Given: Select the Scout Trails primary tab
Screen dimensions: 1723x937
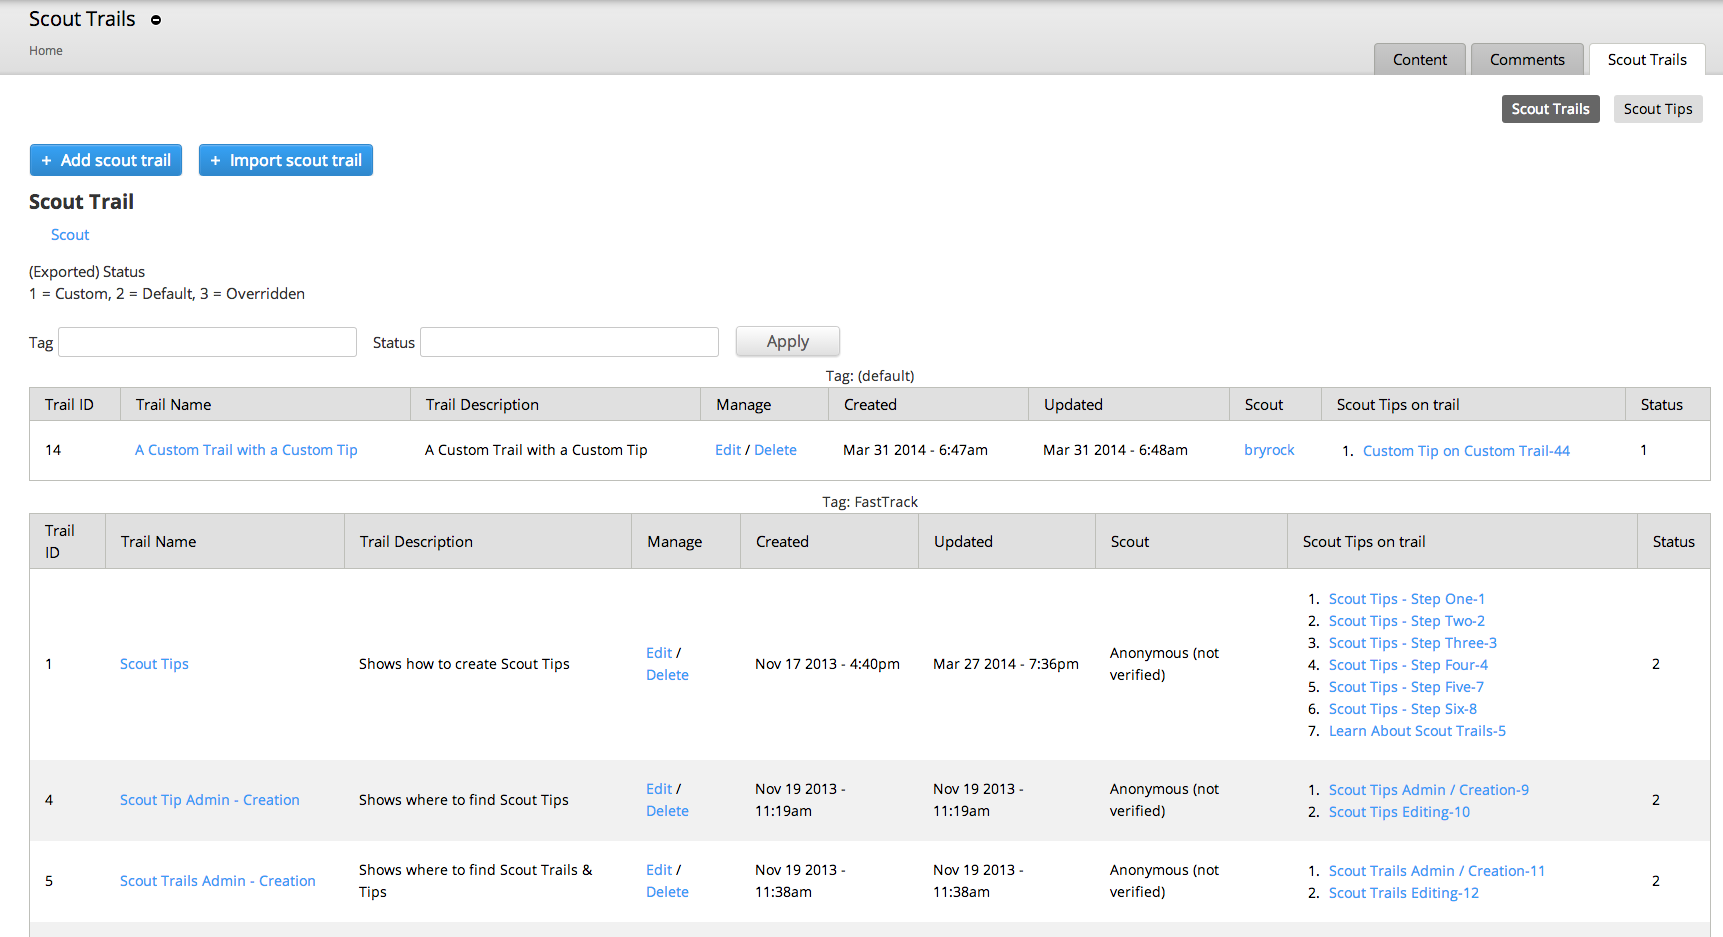Looking at the screenshot, I should pyautogui.click(x=1646, y=60).
